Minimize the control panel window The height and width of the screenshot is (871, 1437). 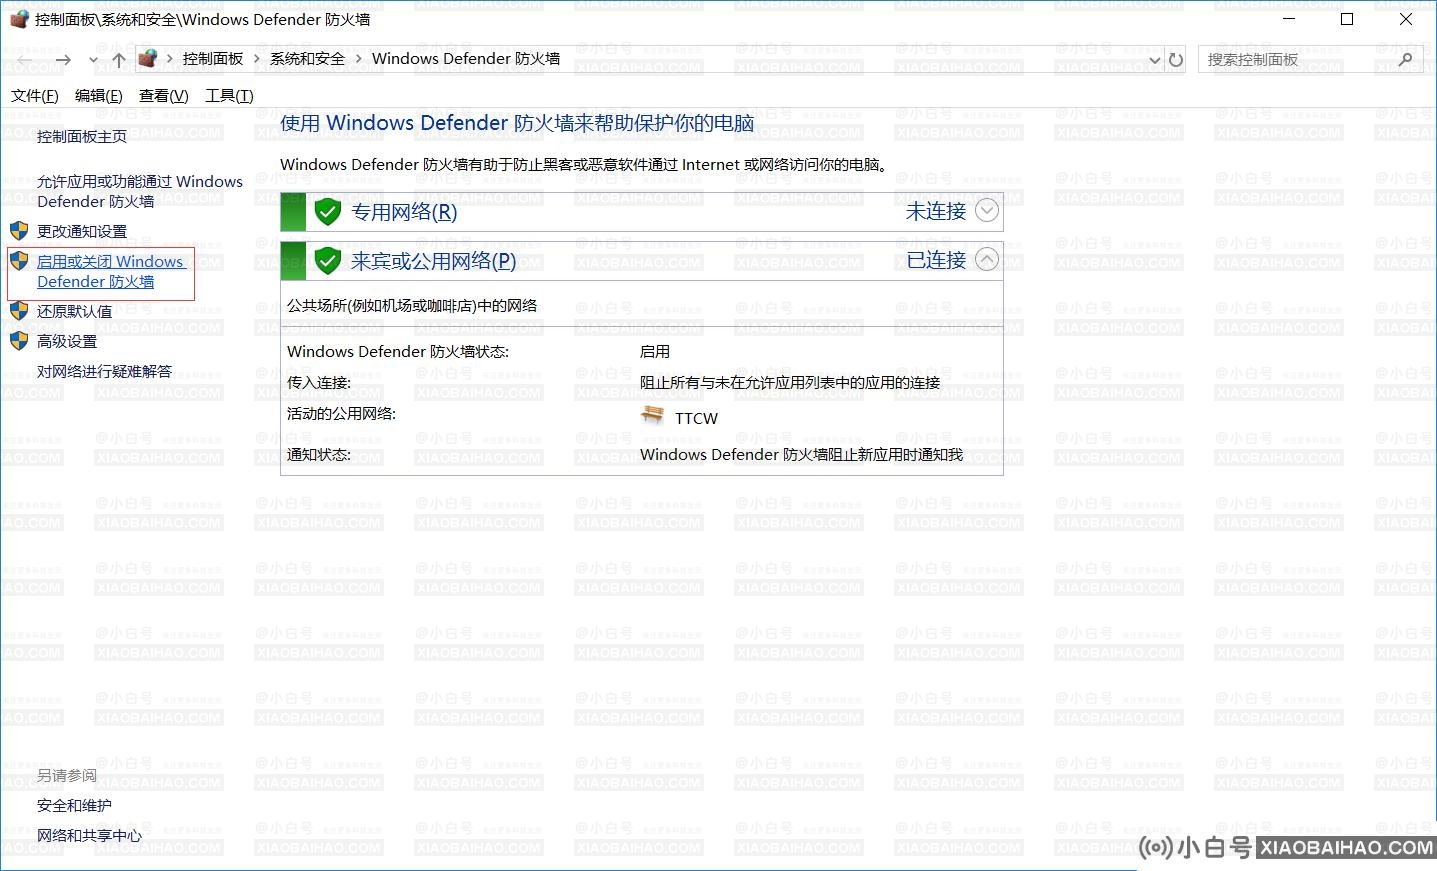pyautogui.click(x=1290, y=19)
